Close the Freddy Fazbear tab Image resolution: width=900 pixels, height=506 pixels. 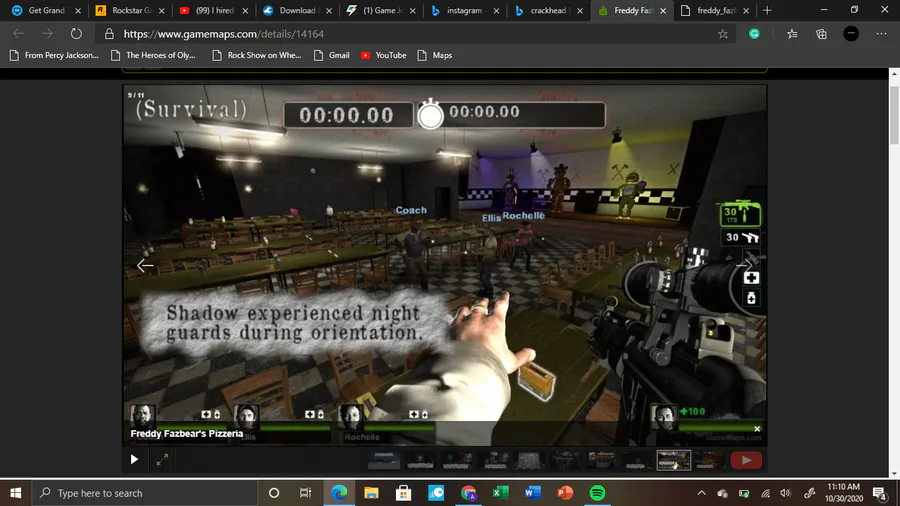pos(663,10)
